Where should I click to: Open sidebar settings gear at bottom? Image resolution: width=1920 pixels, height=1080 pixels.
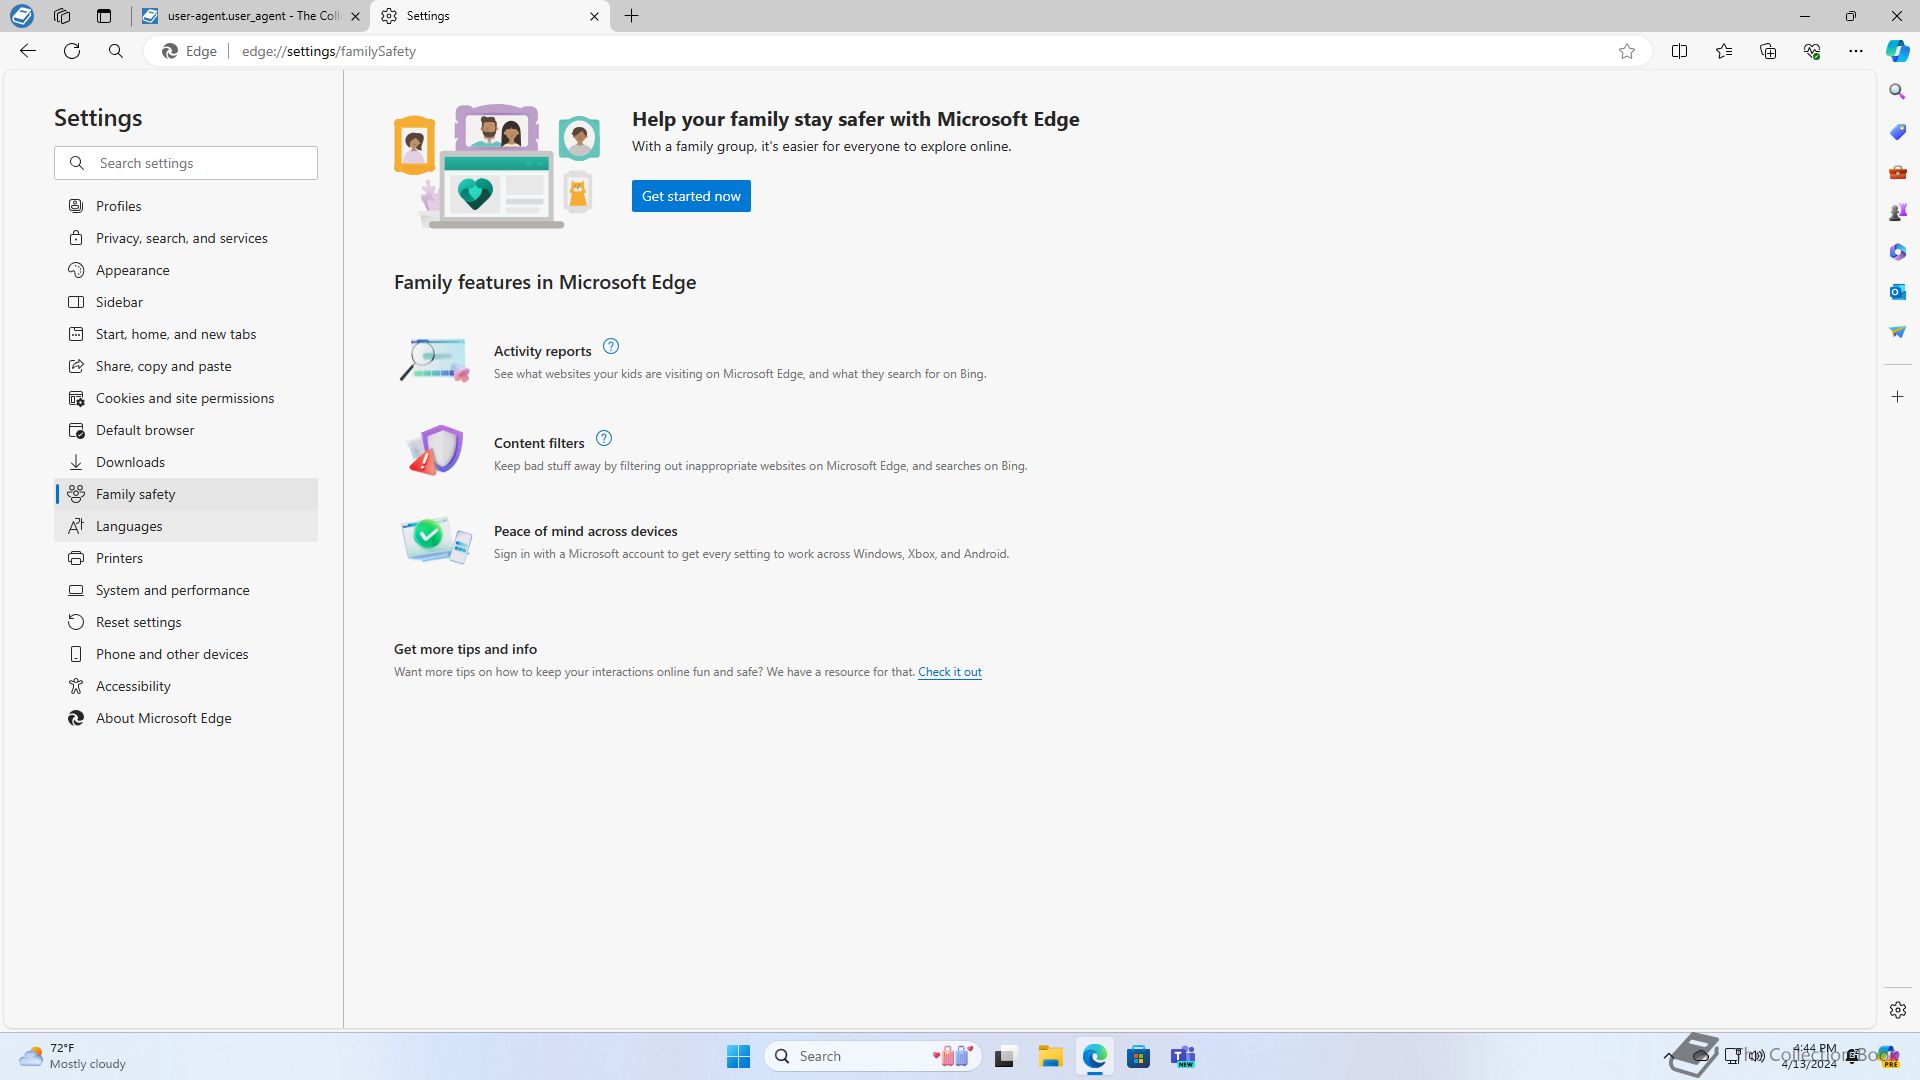(x=1898, y=1010)
